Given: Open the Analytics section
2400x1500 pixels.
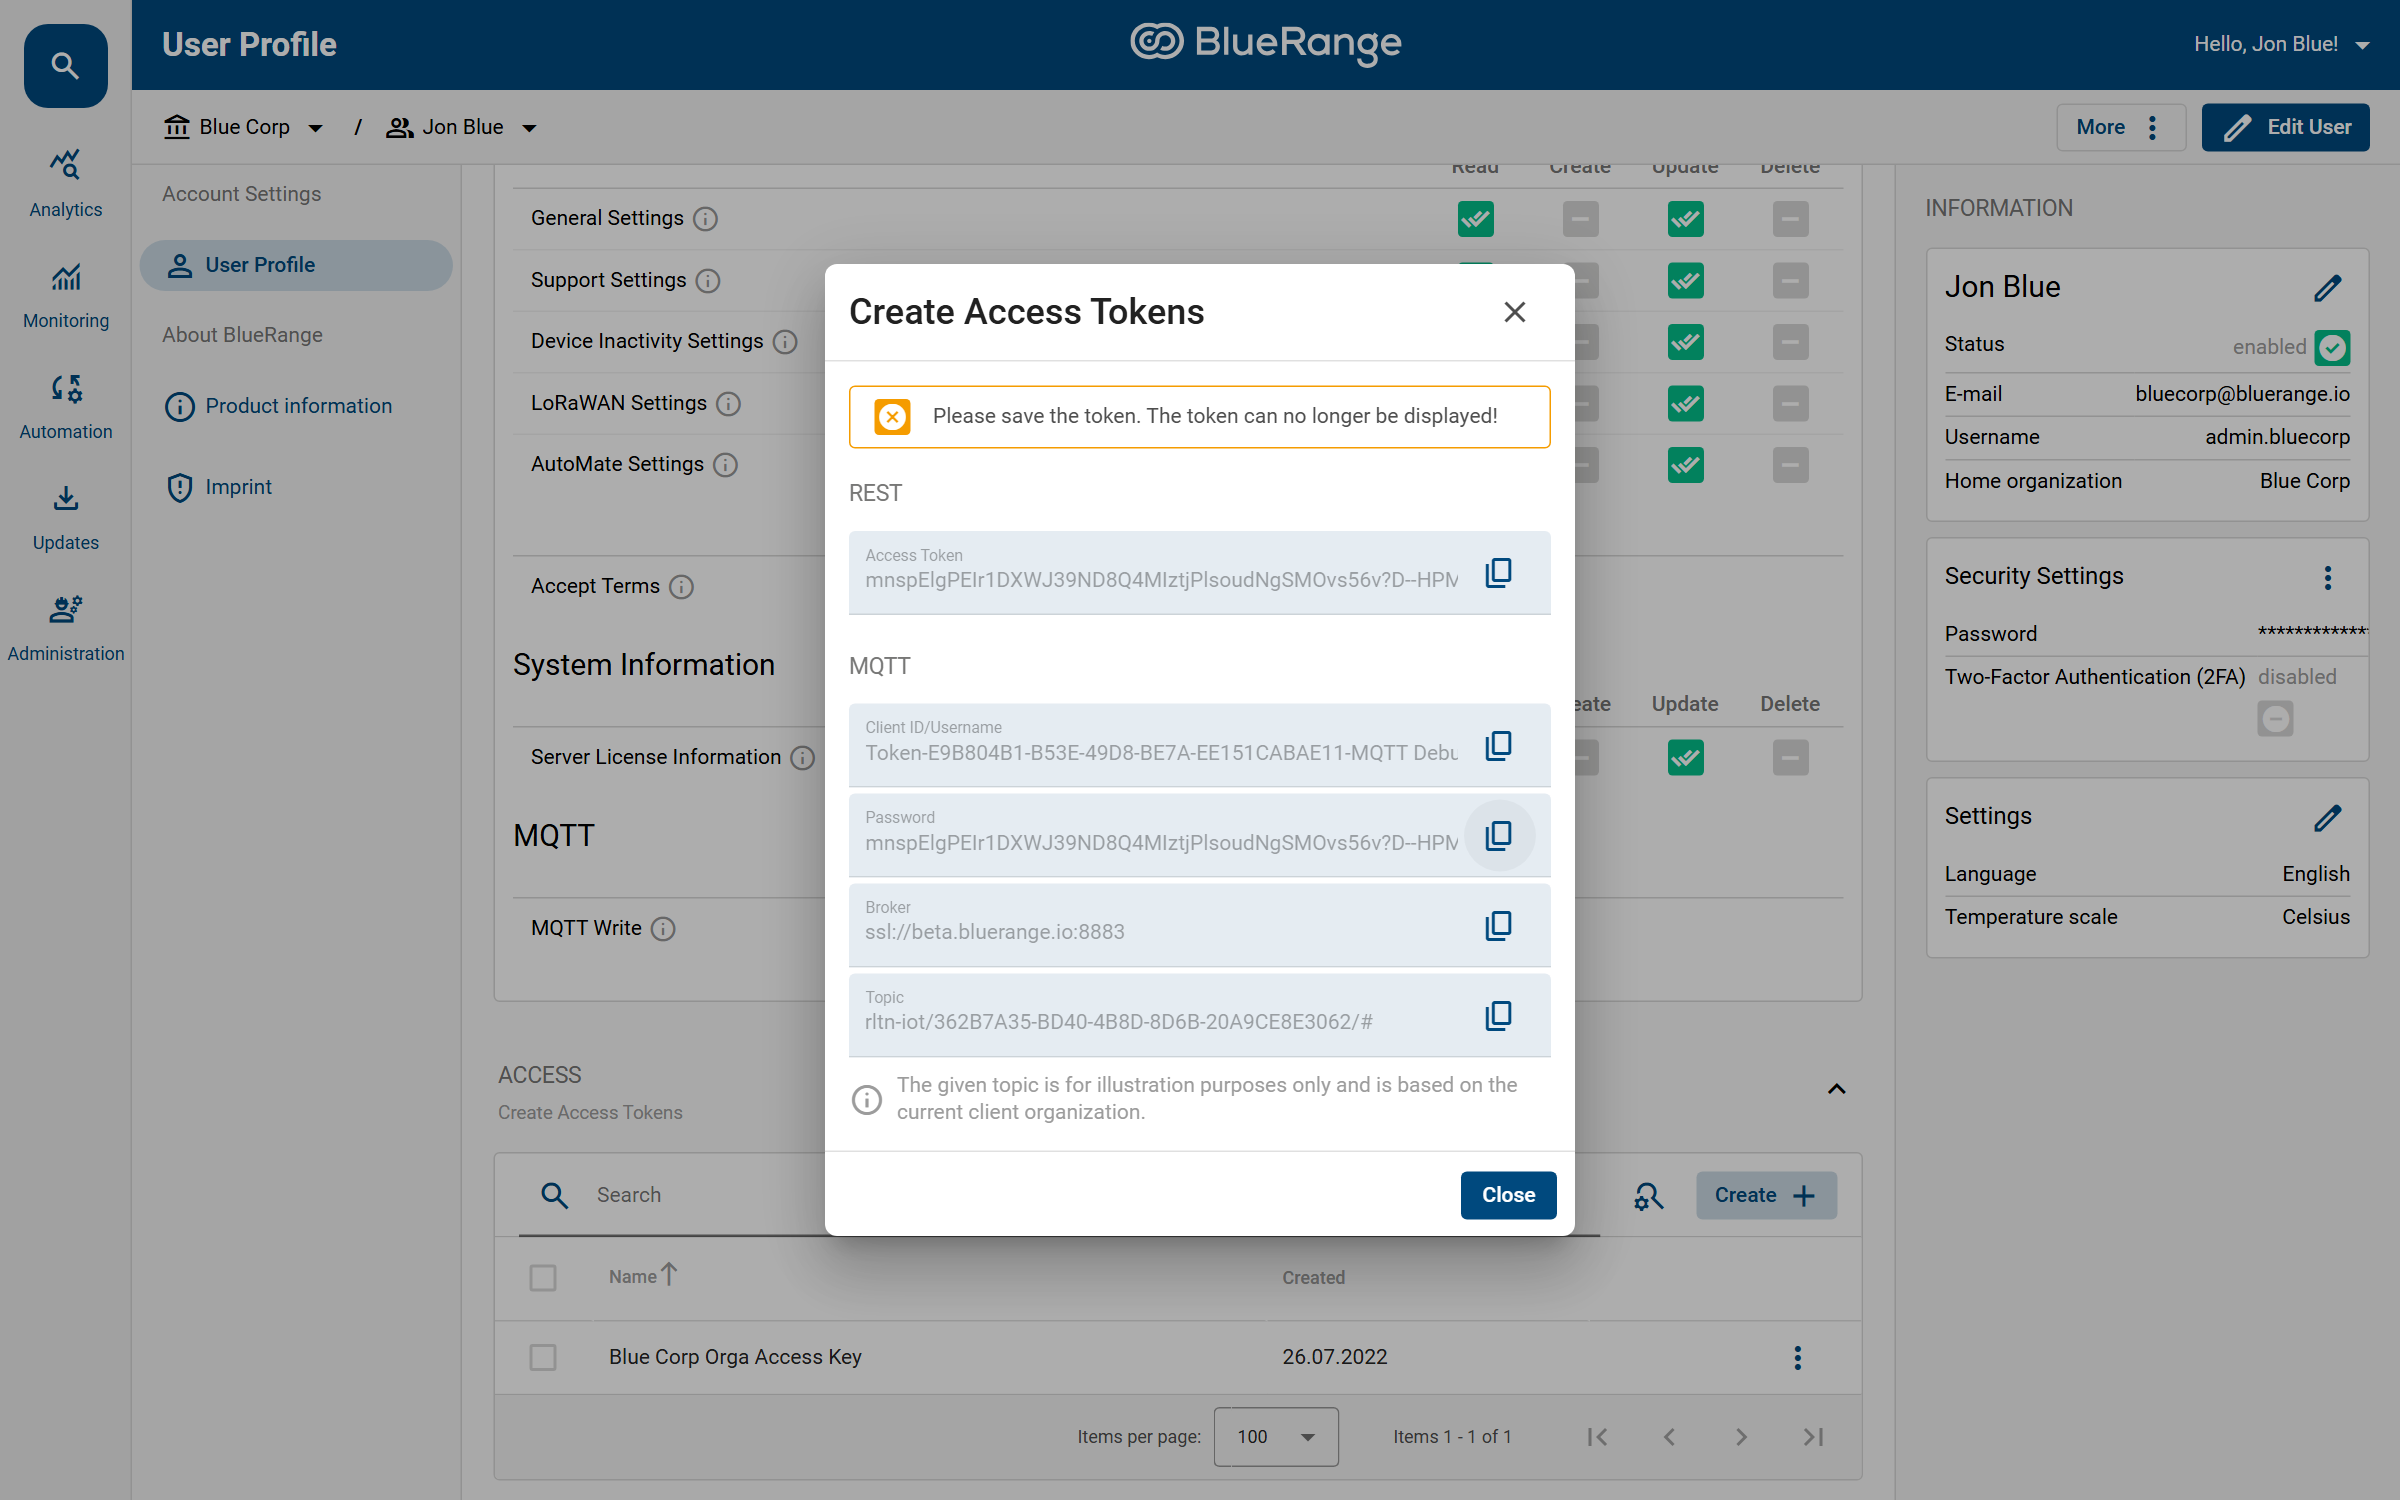Looking at the screenshot, I should click(66, 184).
